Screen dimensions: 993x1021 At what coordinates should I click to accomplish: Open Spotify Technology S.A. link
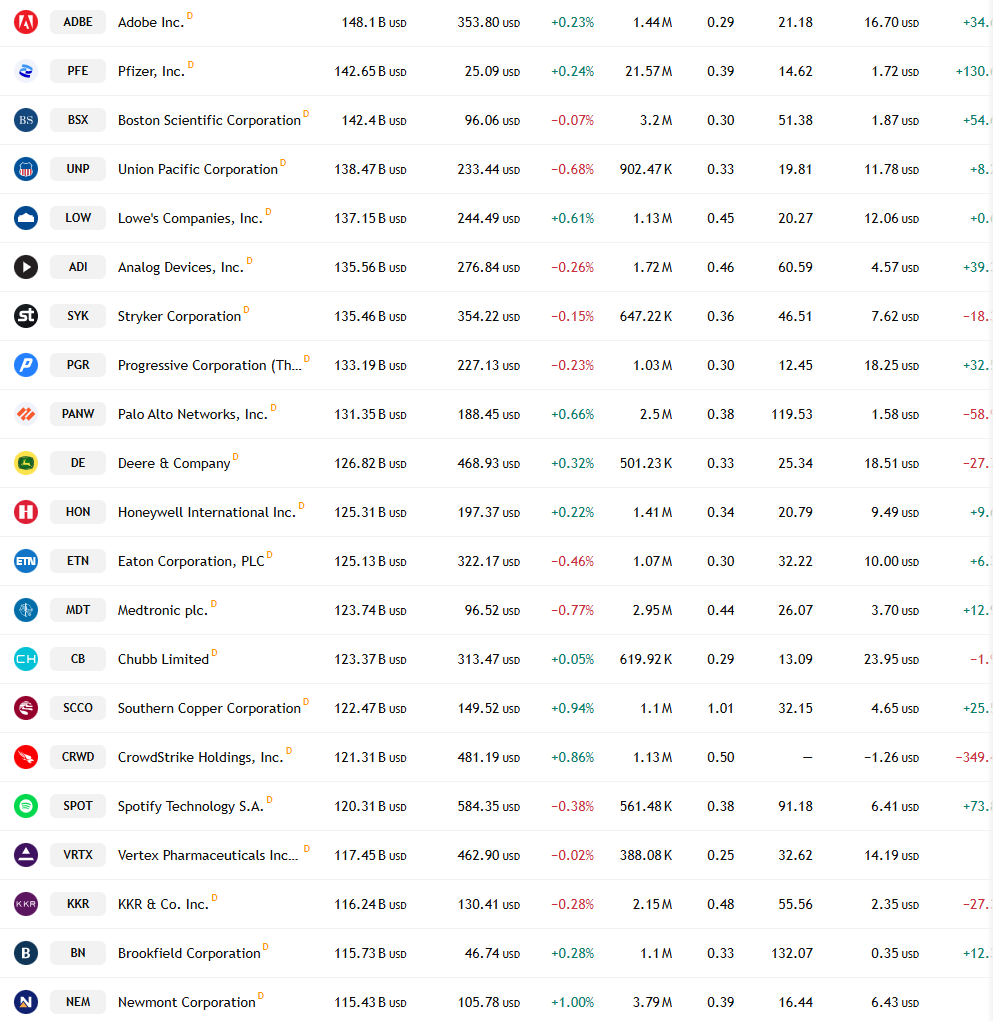coord(191,807)
